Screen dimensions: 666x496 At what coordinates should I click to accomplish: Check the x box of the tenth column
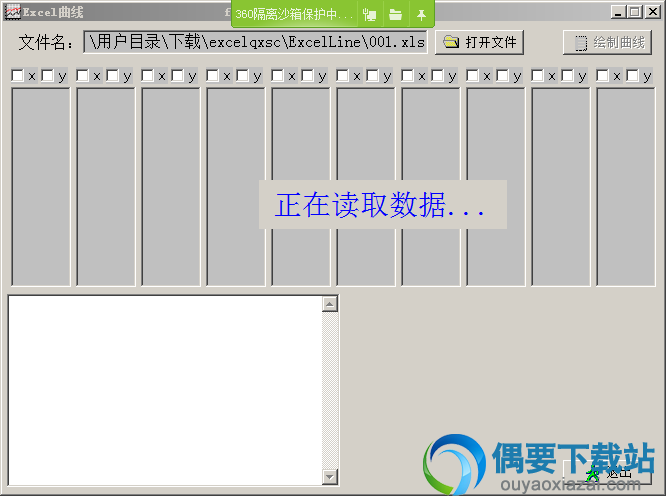[602, 76]
